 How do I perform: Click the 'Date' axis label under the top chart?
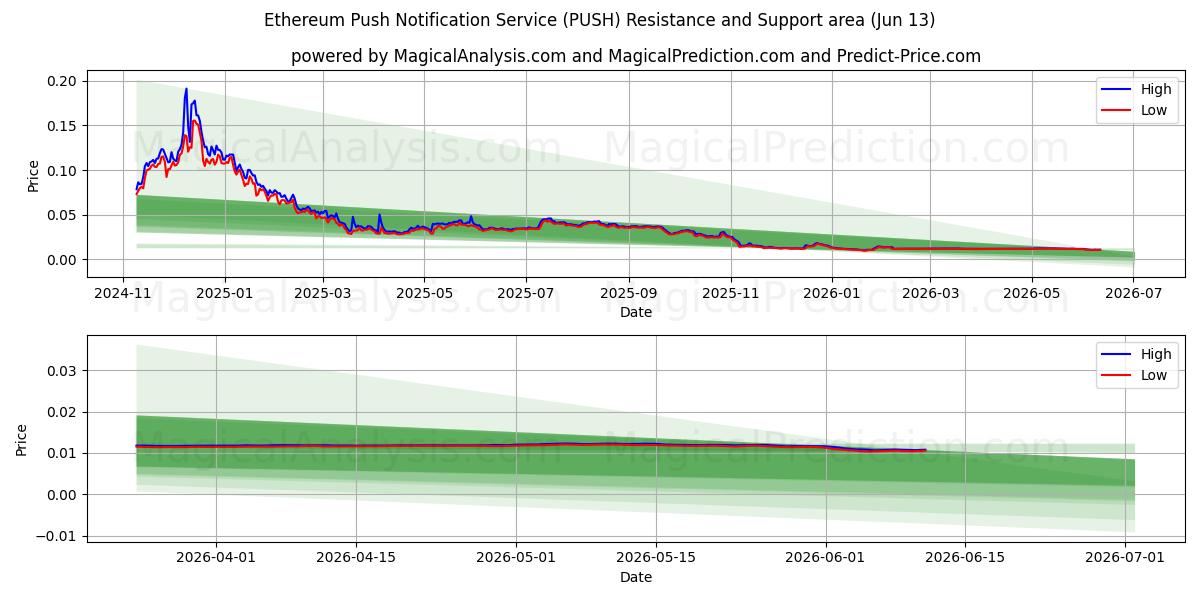pyautogui.click(x=636, y=313)
